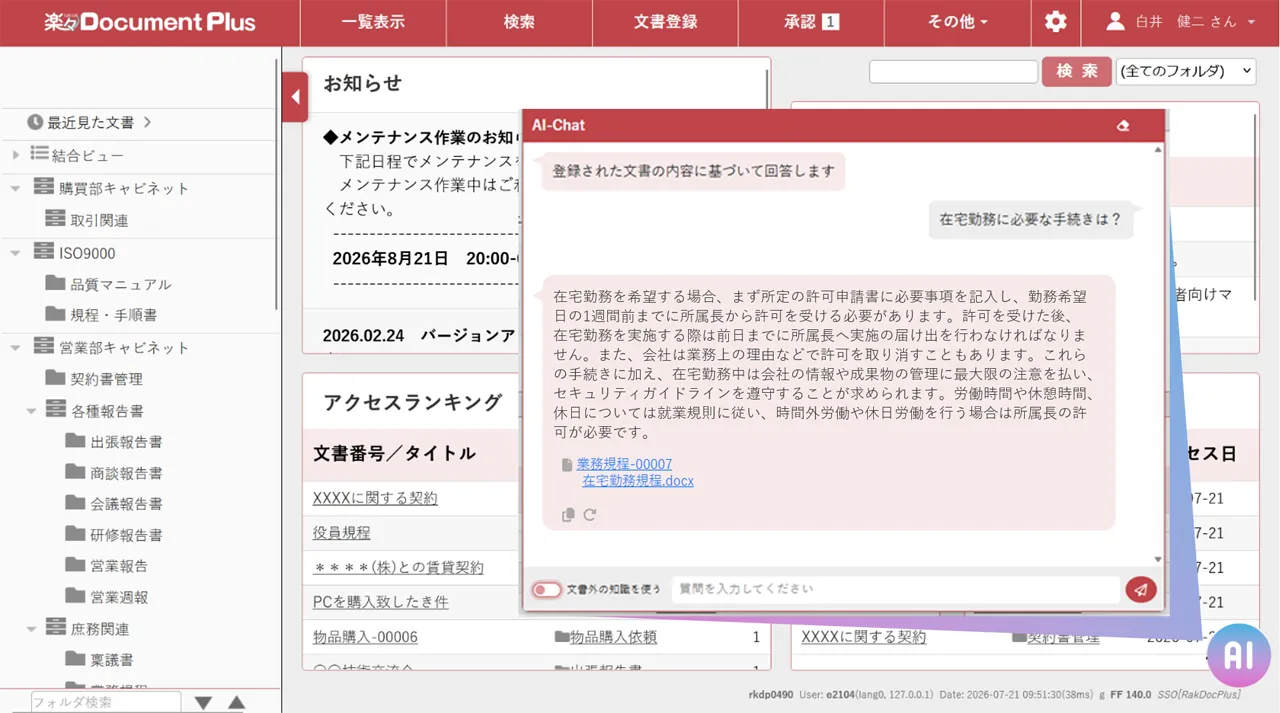Click the folder search down arrow
The width and height of the screenshot is (1280, 713).
tap(203, 703)
